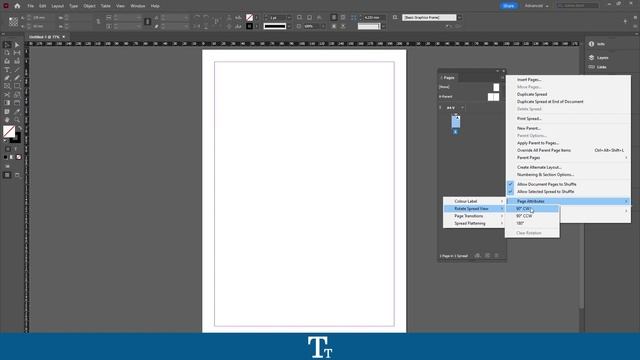640x360 pixels.
Task: Choose 90° CW rotation
Action: point(532,209)
